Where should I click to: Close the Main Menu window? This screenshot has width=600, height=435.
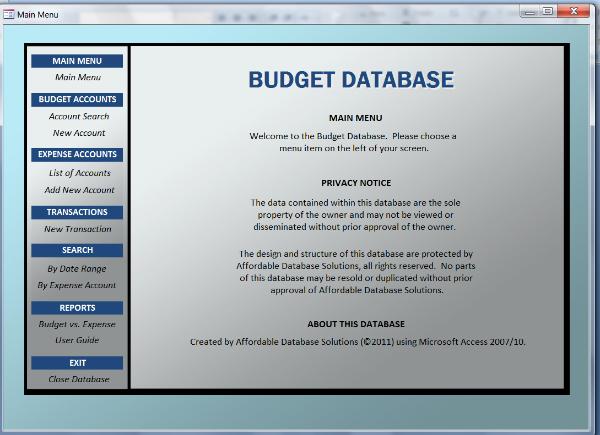coord(571,11)
